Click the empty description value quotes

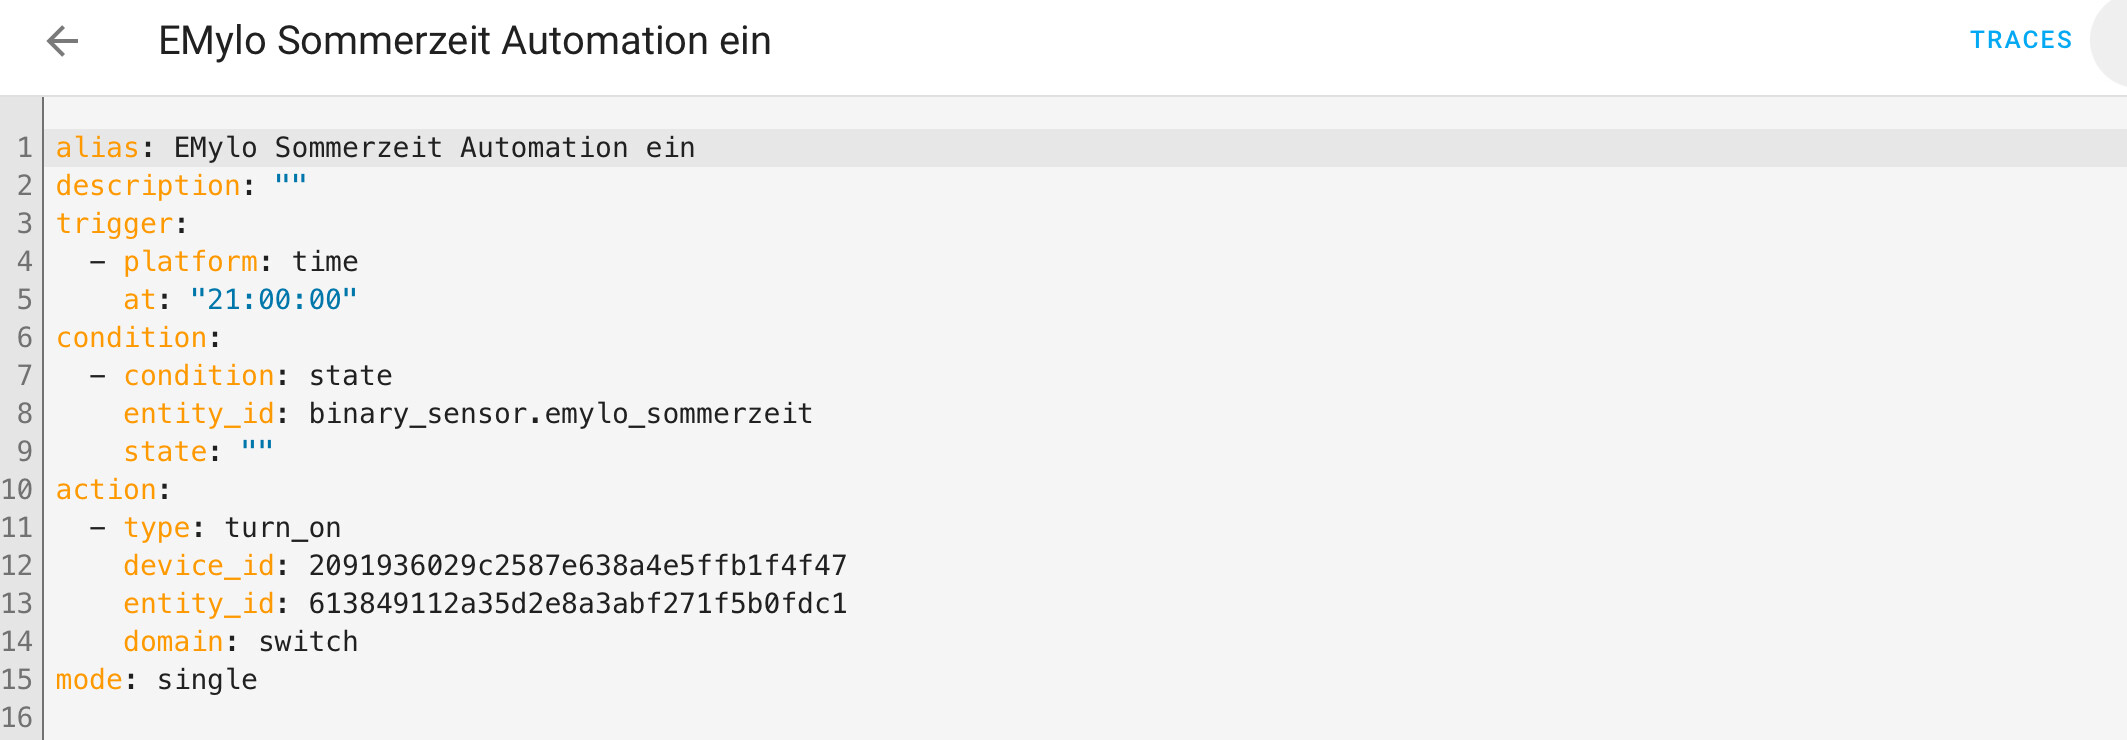click(290, 185)
